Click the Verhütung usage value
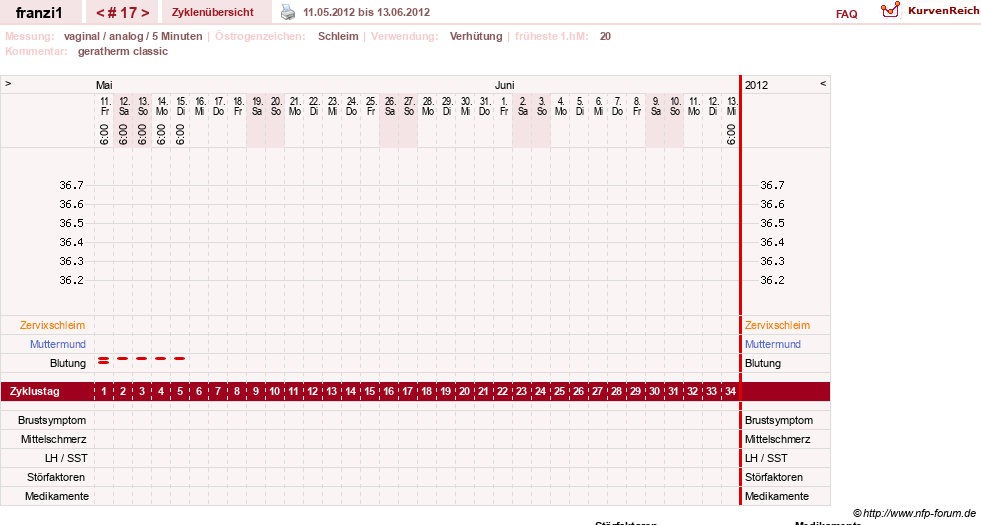This screenshot has height=525, width=981. (476, 36)
